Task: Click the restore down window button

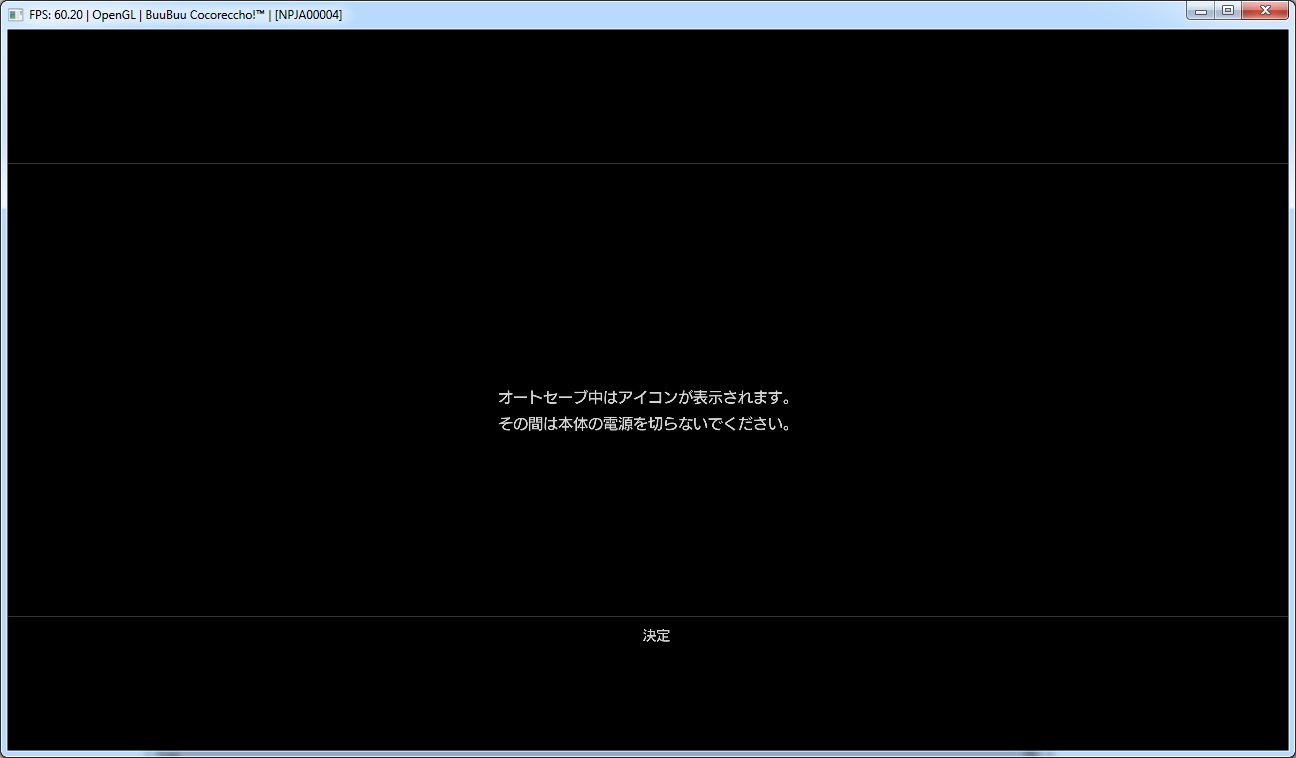Action: coord(1227,10)
